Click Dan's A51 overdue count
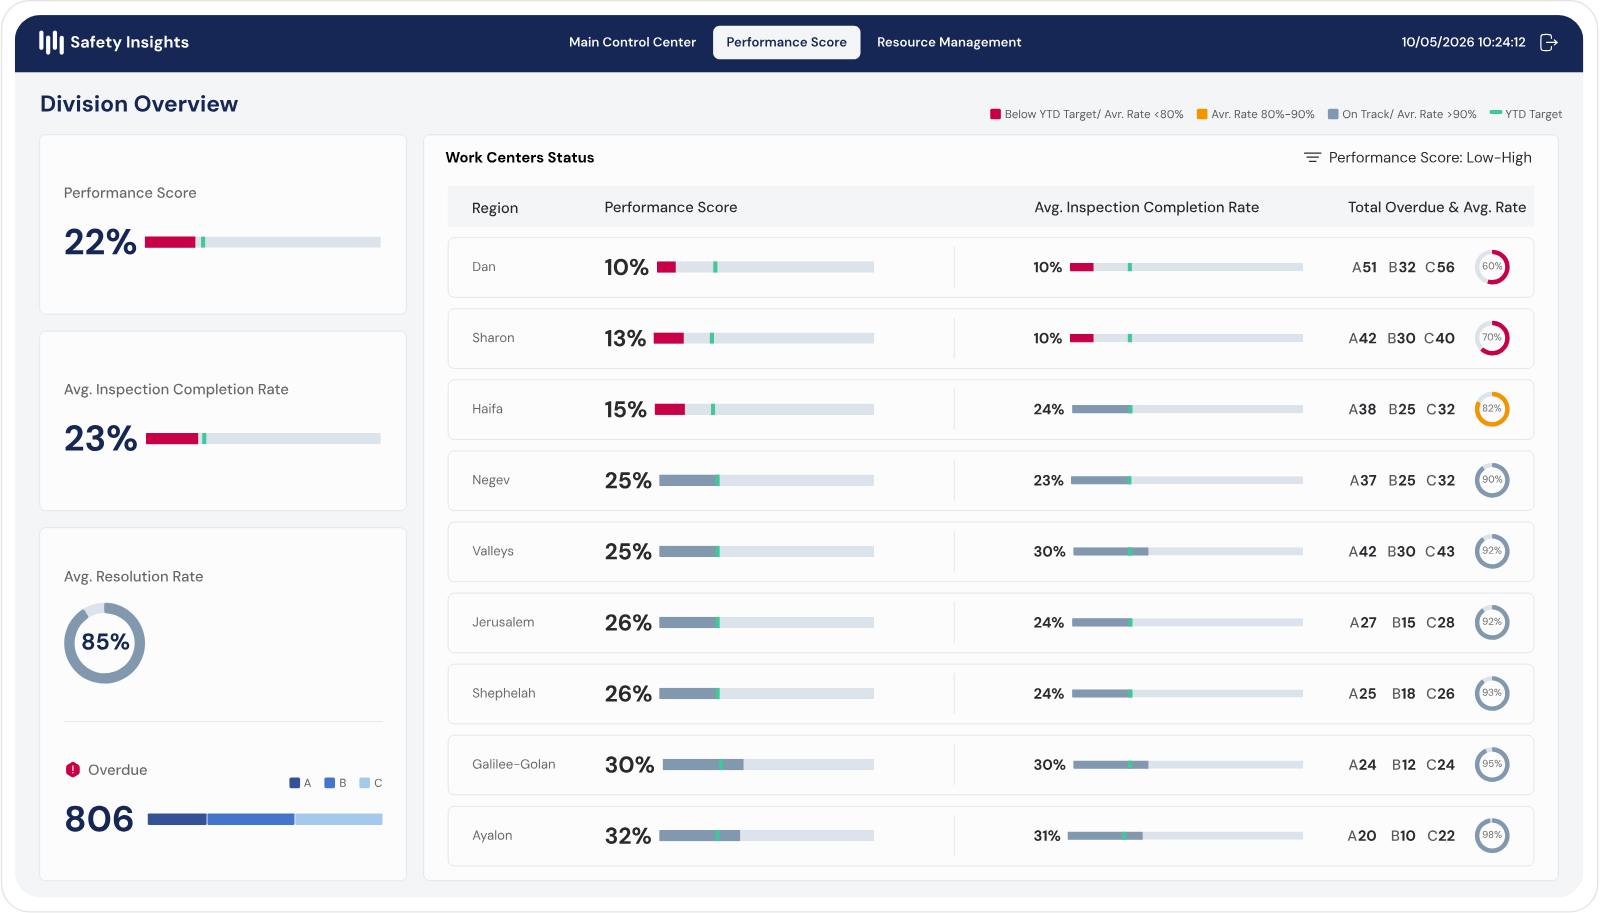1600x913 pixels. point(1364,267)
